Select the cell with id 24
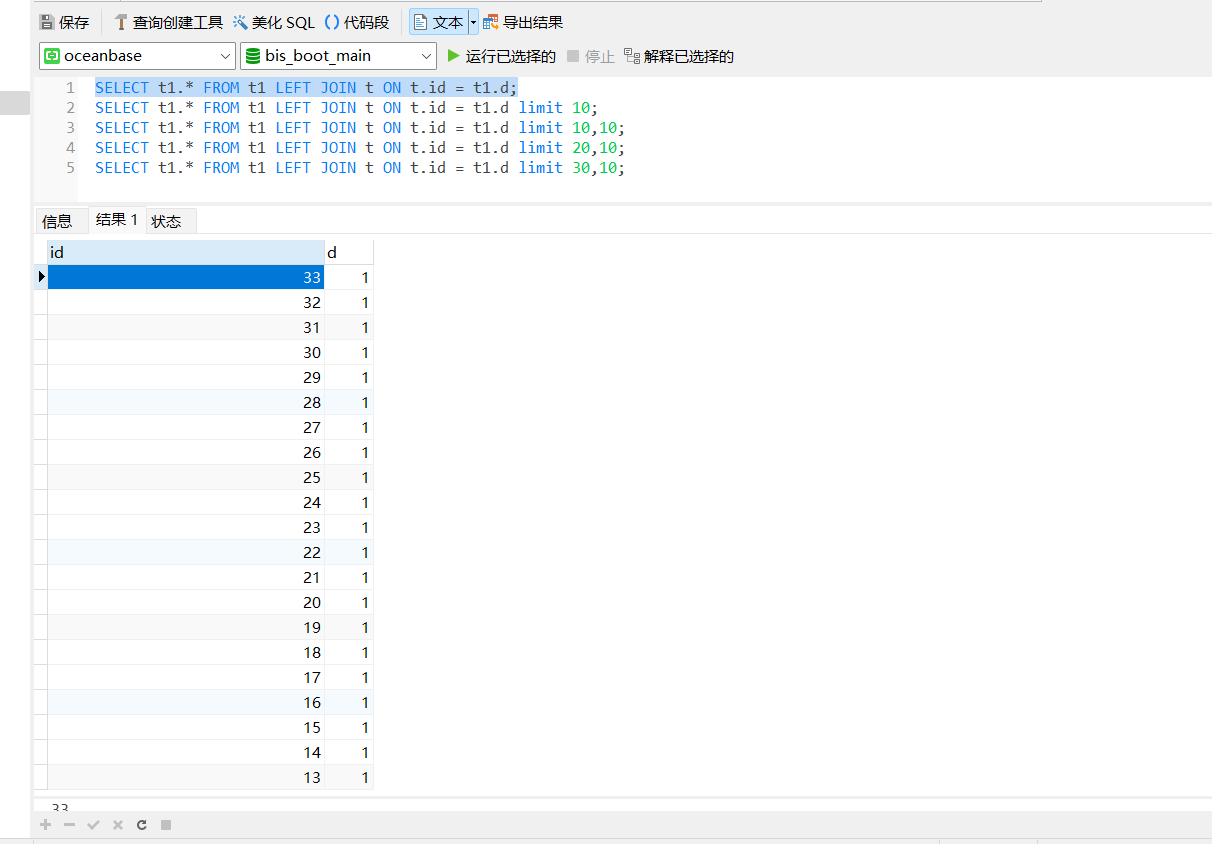This screenshot has height=844, width=1212. pos(186,502)
